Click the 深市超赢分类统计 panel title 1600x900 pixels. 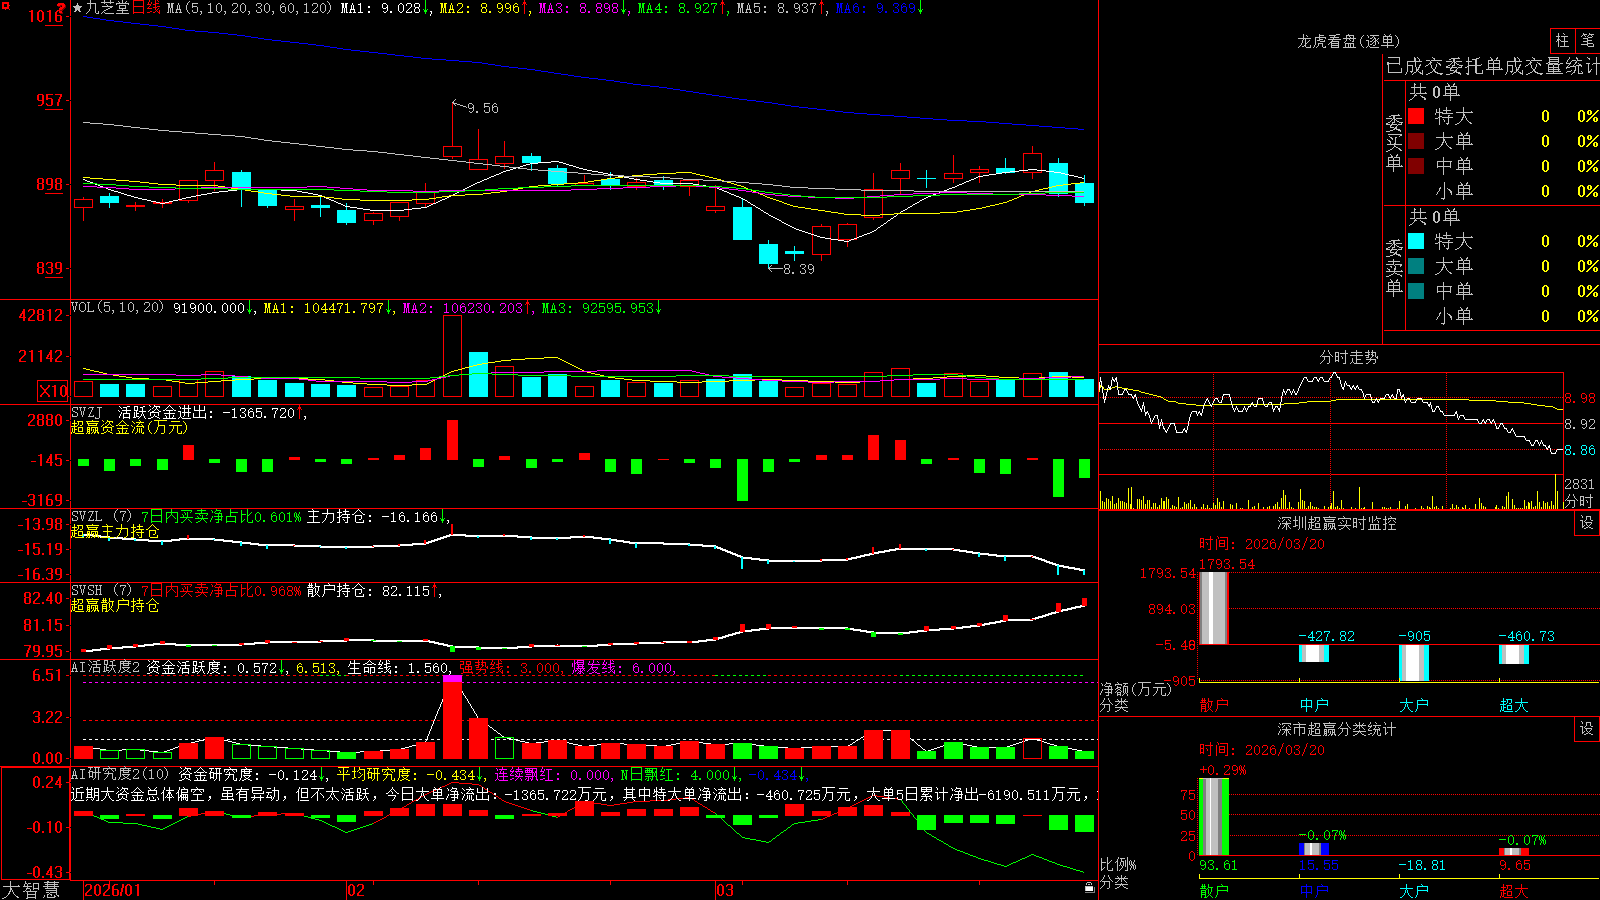(1337, 729)
